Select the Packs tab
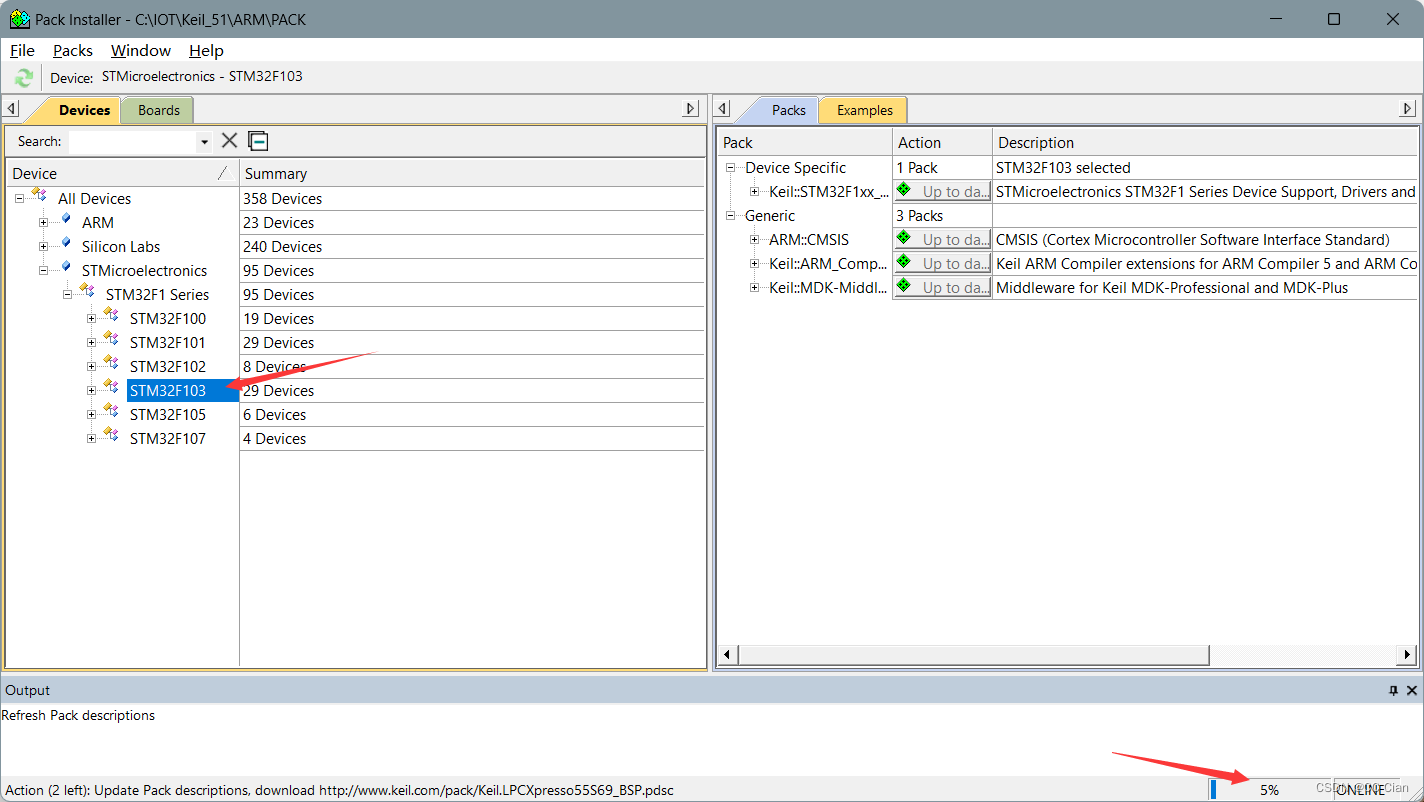 pos(788,110)
